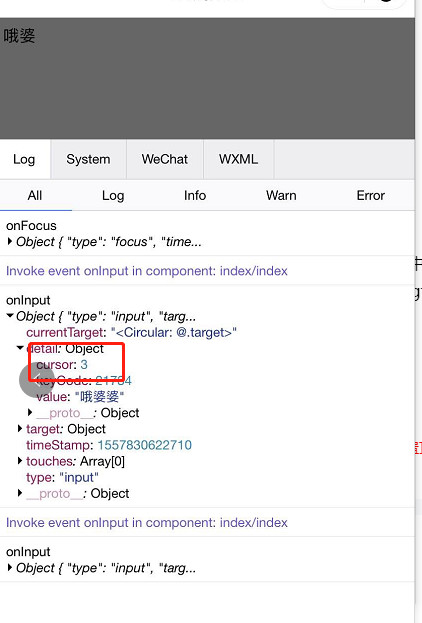This screenshot has width=422, height=623.
Task: Filter console by Log level
Action: [113, 195]
